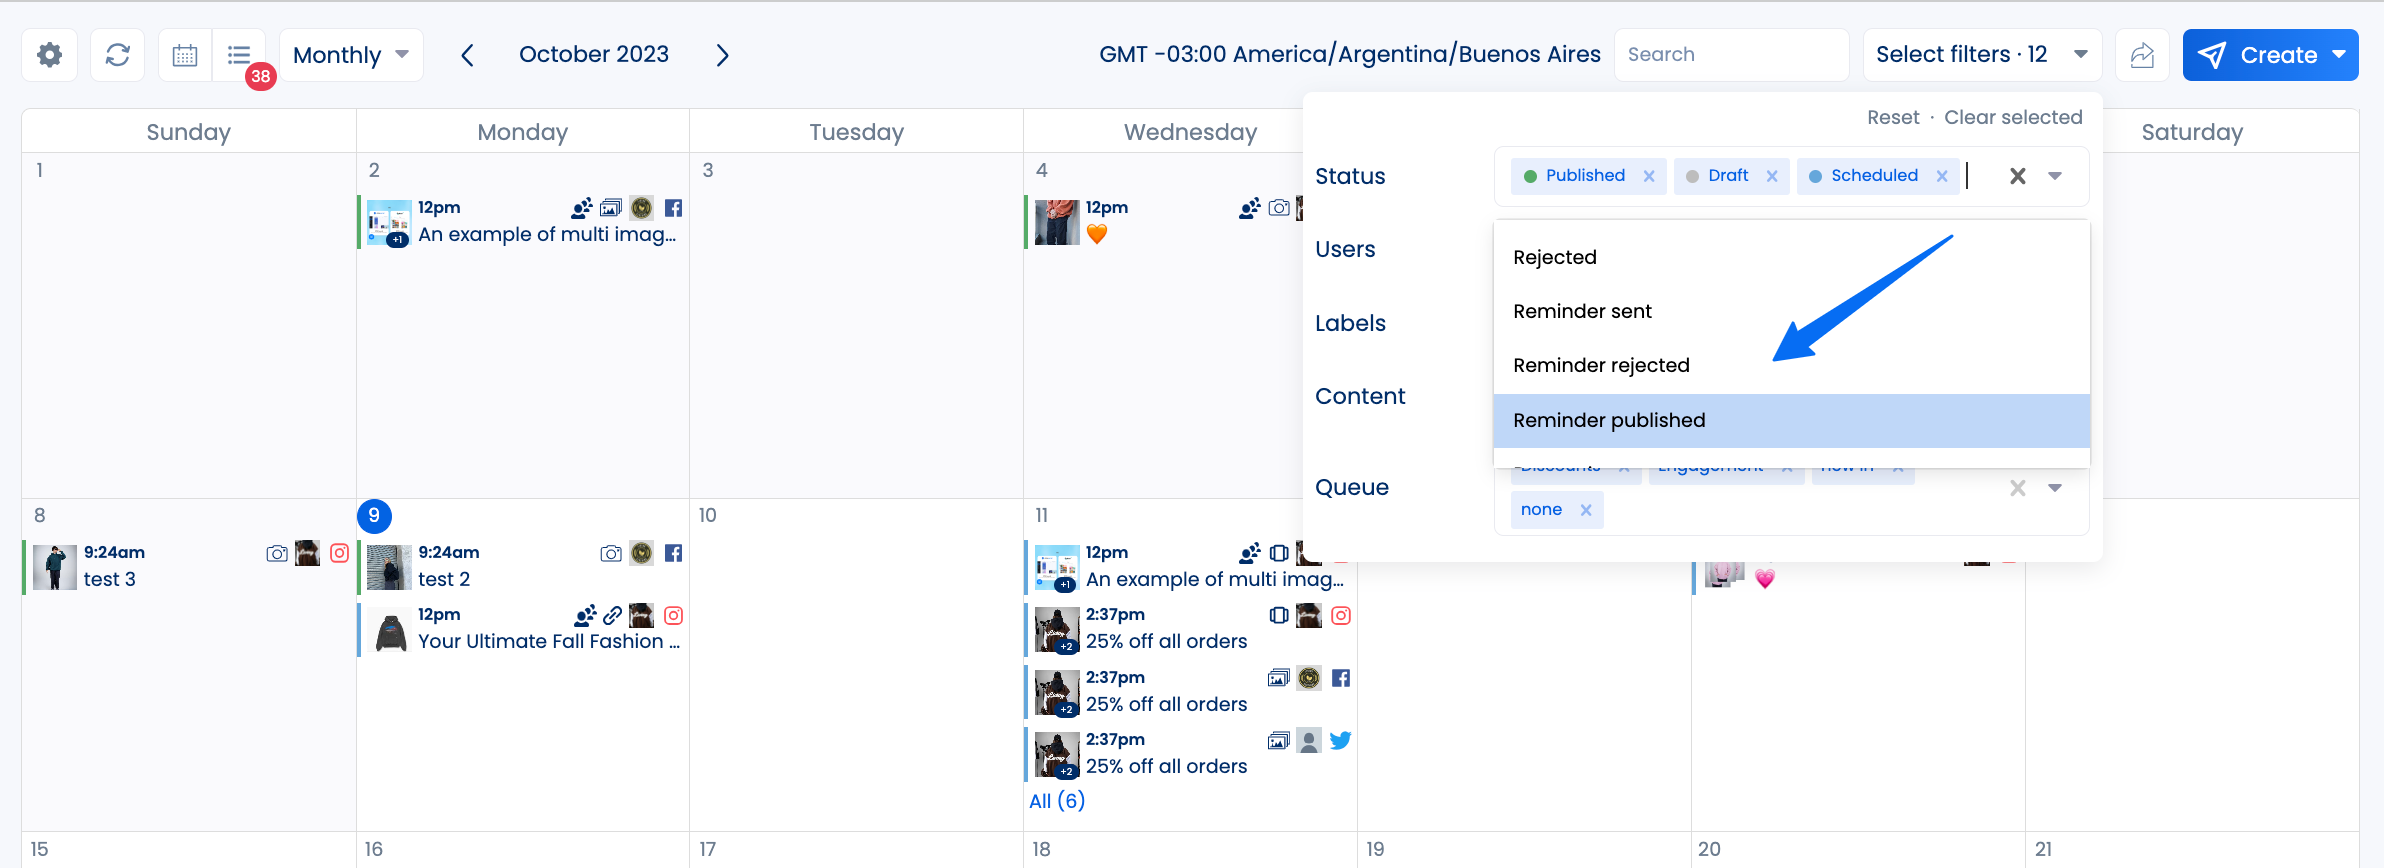
Task: Click team icon on Oct 2 post
Action: coord(582,208)
